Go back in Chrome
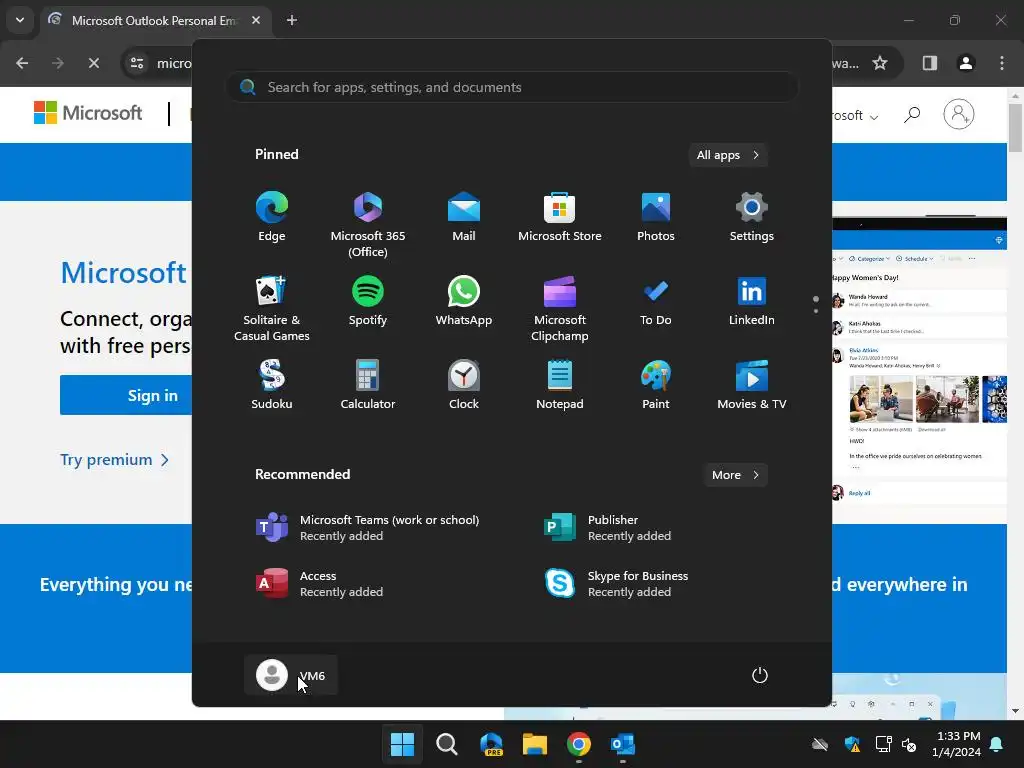The width and height of the screenshot is (1024, 768). pyautogui.click(x=22, y=63)
